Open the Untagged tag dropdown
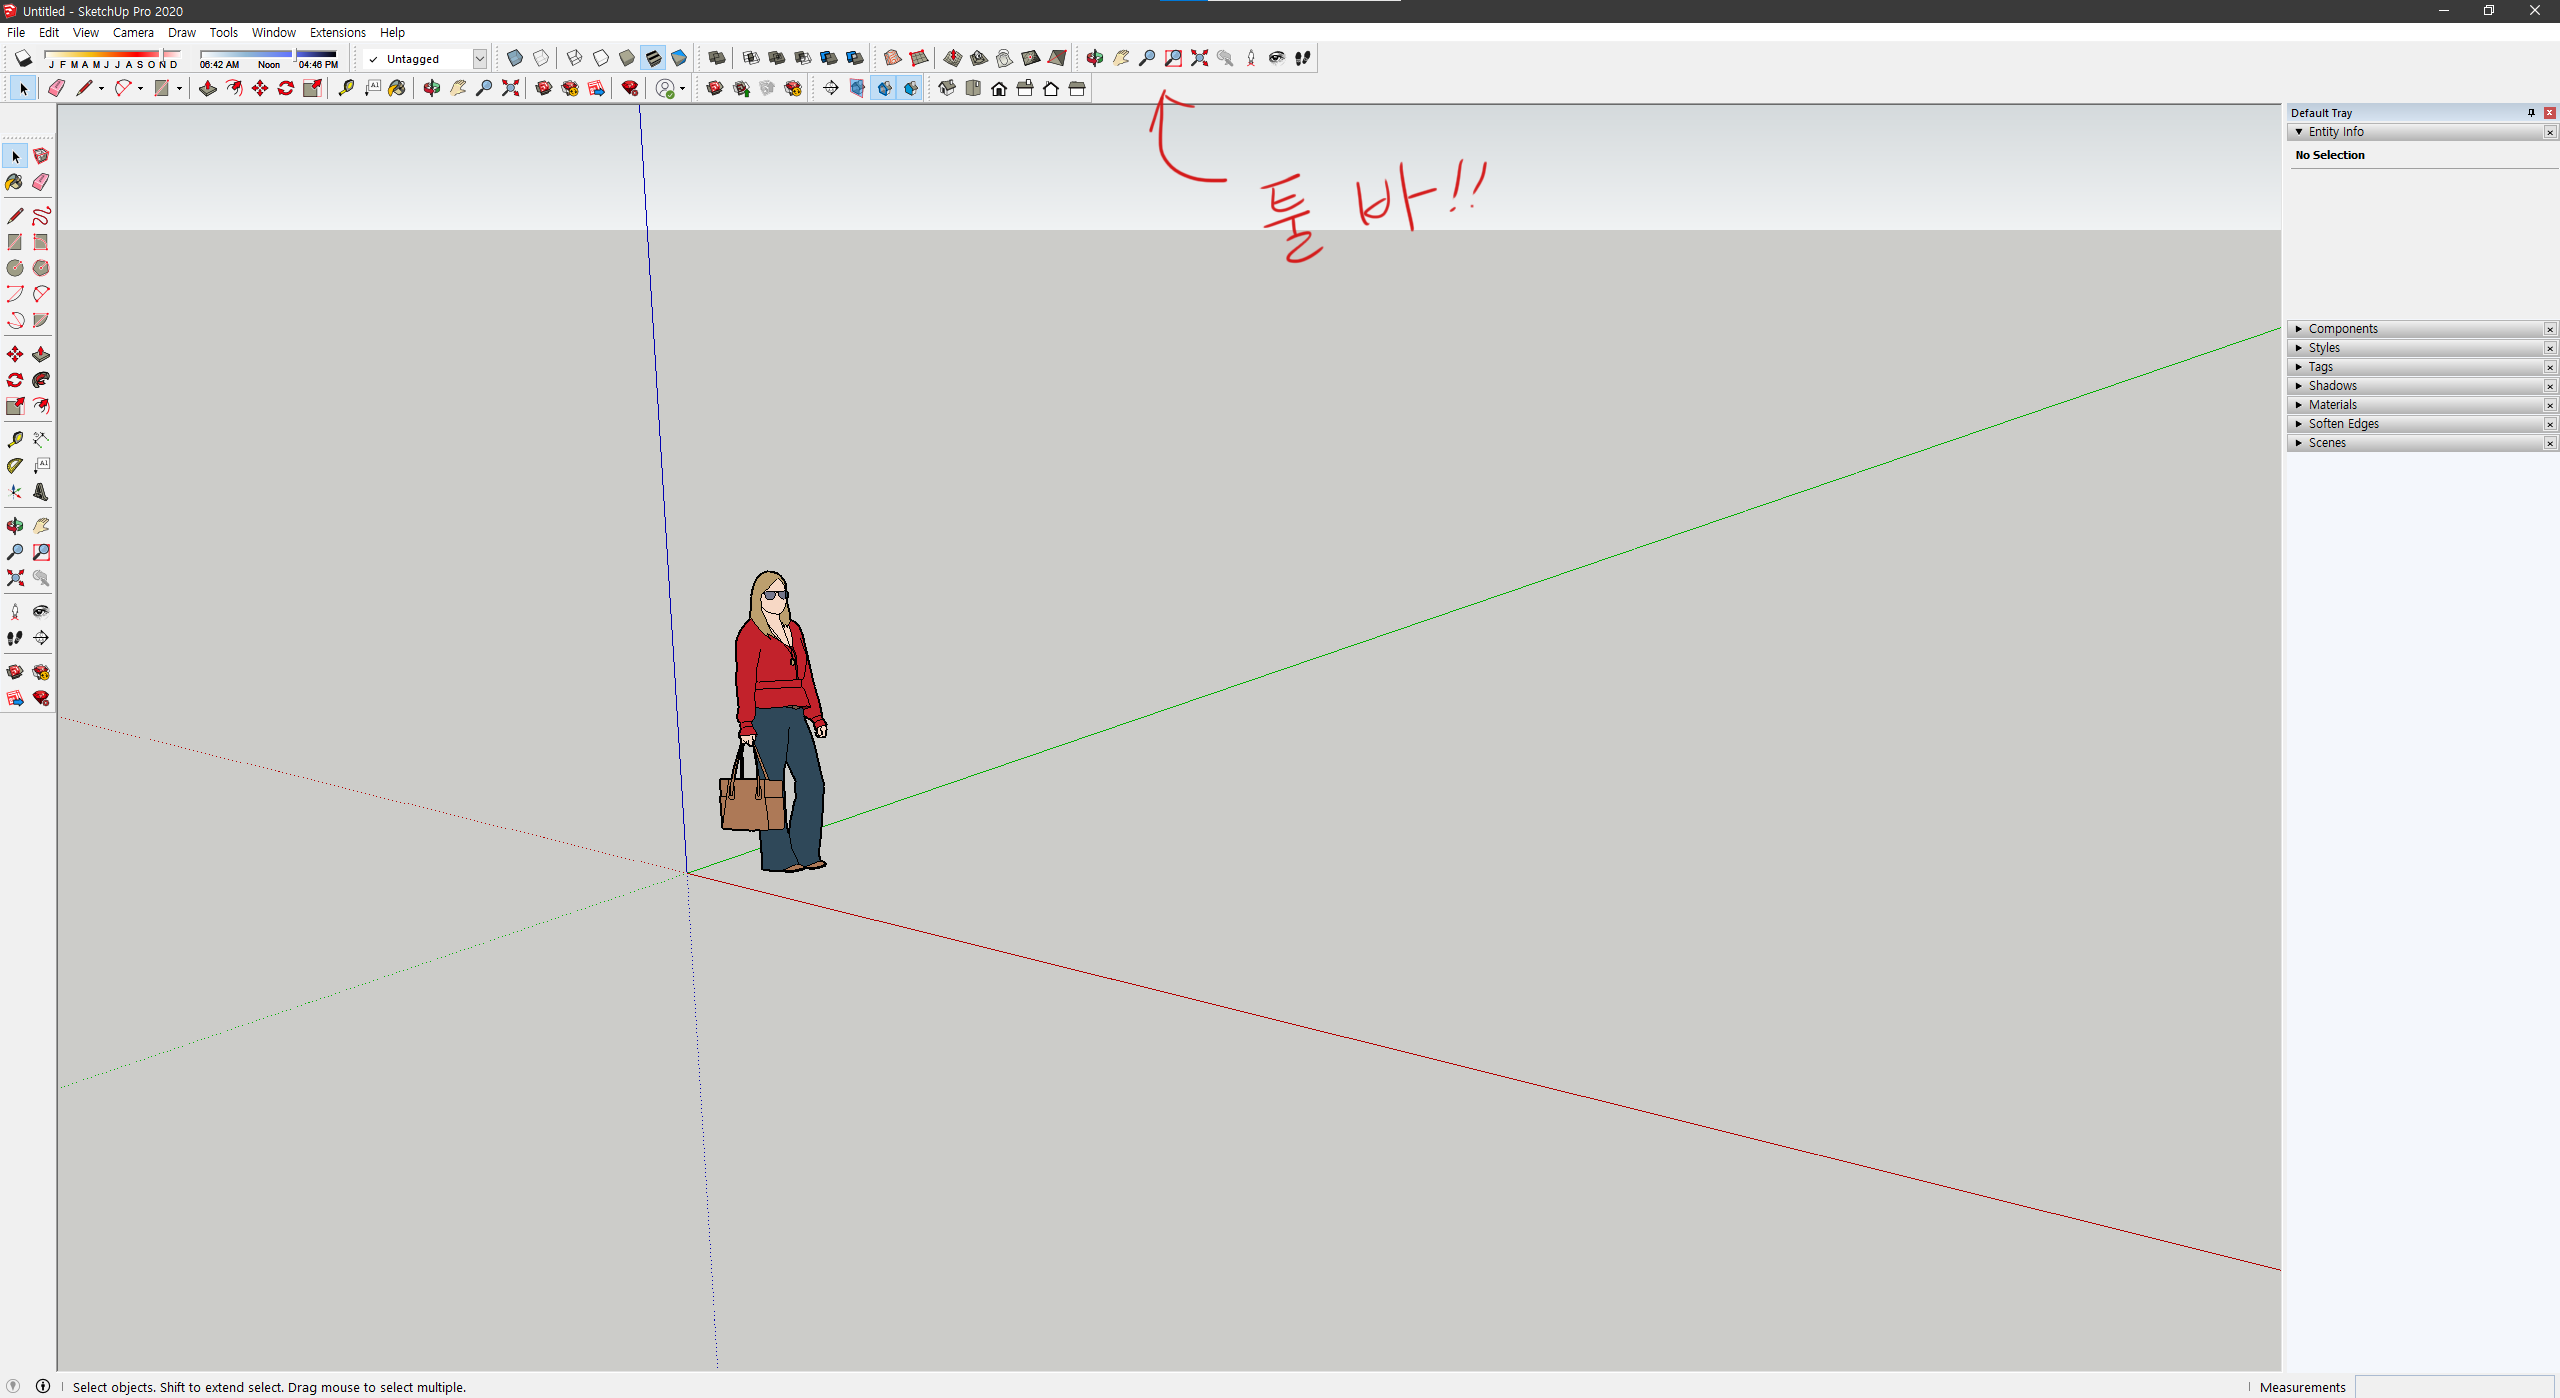2560x1398 pixels. tap(480, 59)
